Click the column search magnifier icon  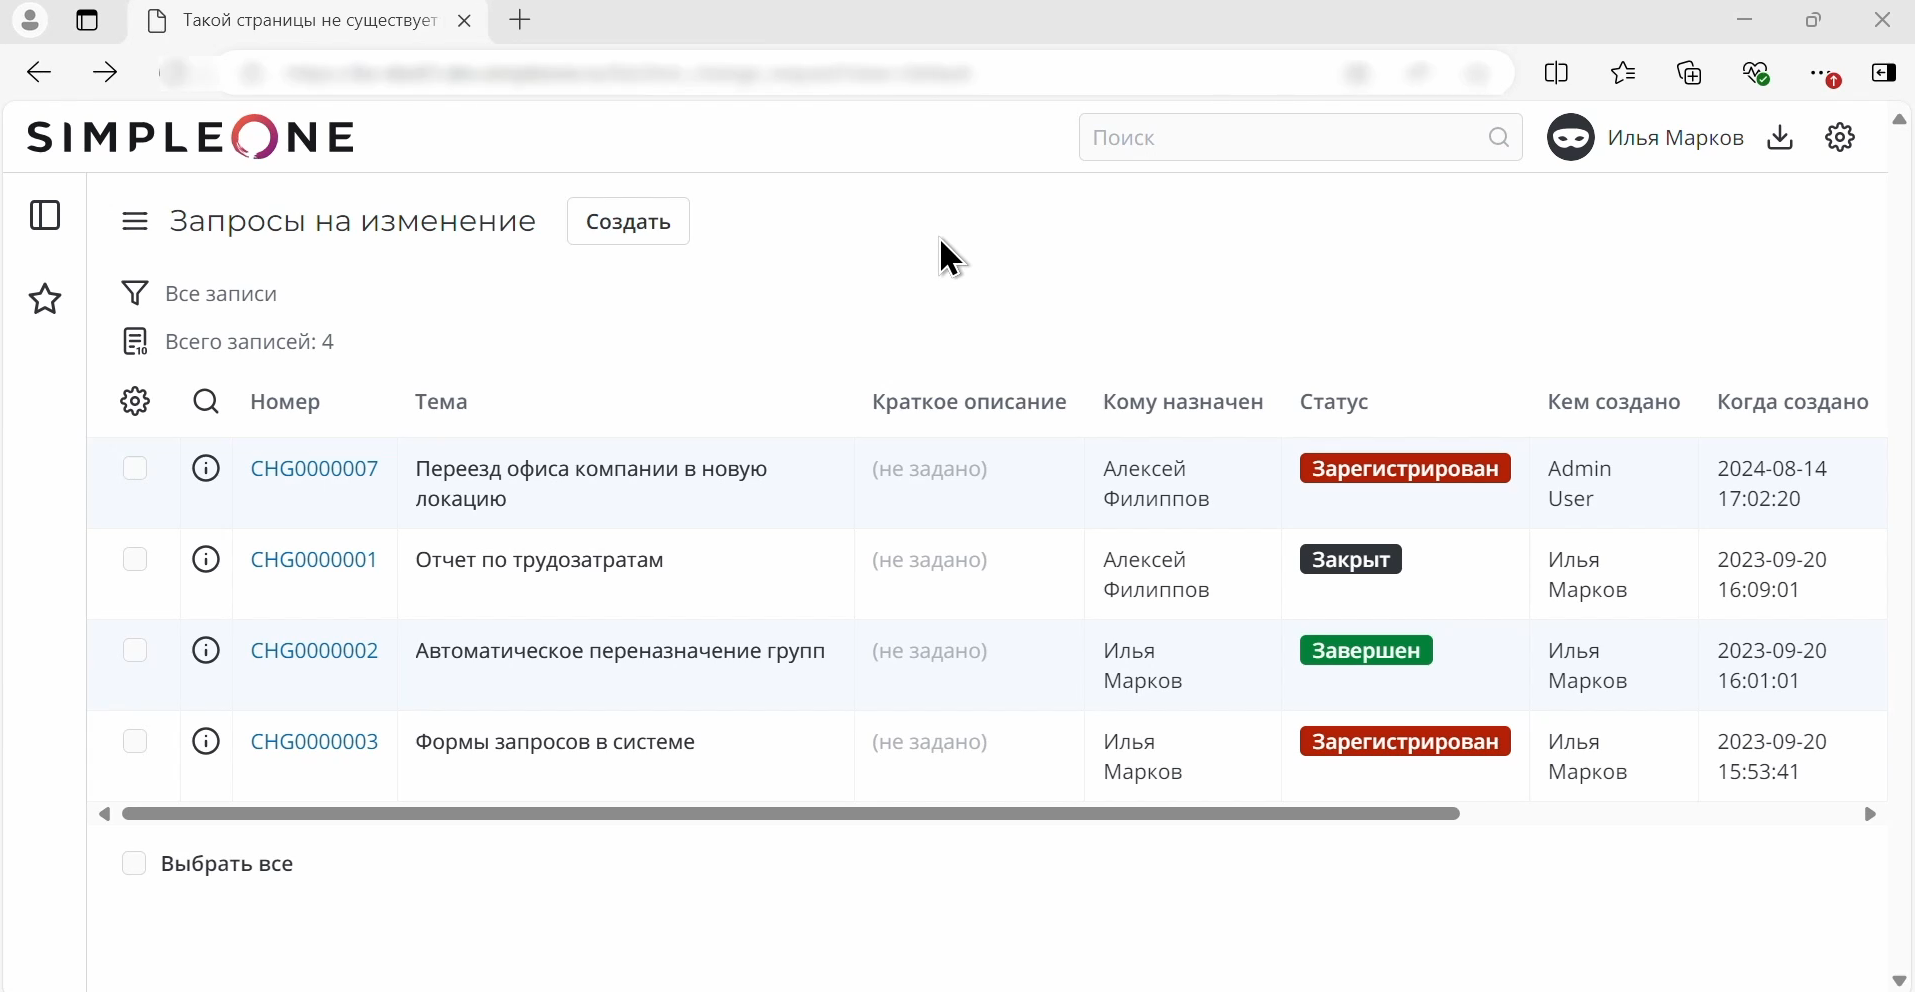(206, 402)
